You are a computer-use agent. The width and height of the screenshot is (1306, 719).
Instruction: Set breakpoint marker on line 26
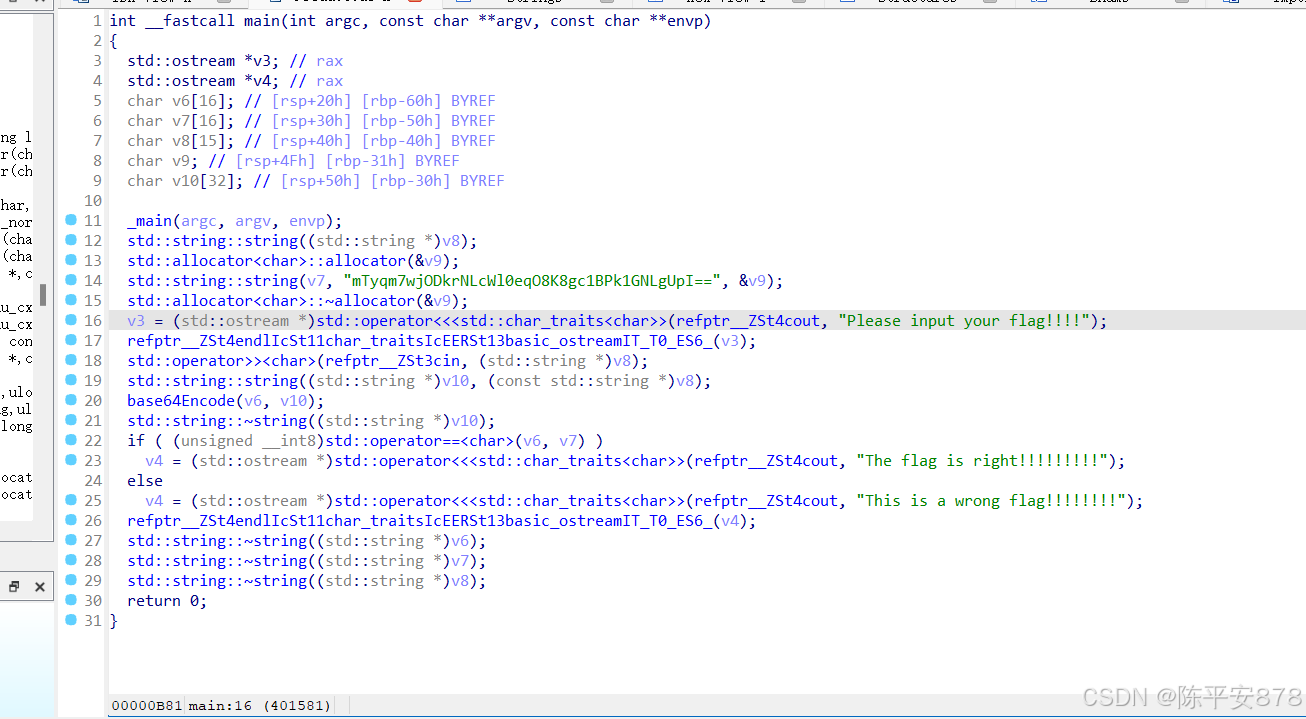[x=71, y=520]
